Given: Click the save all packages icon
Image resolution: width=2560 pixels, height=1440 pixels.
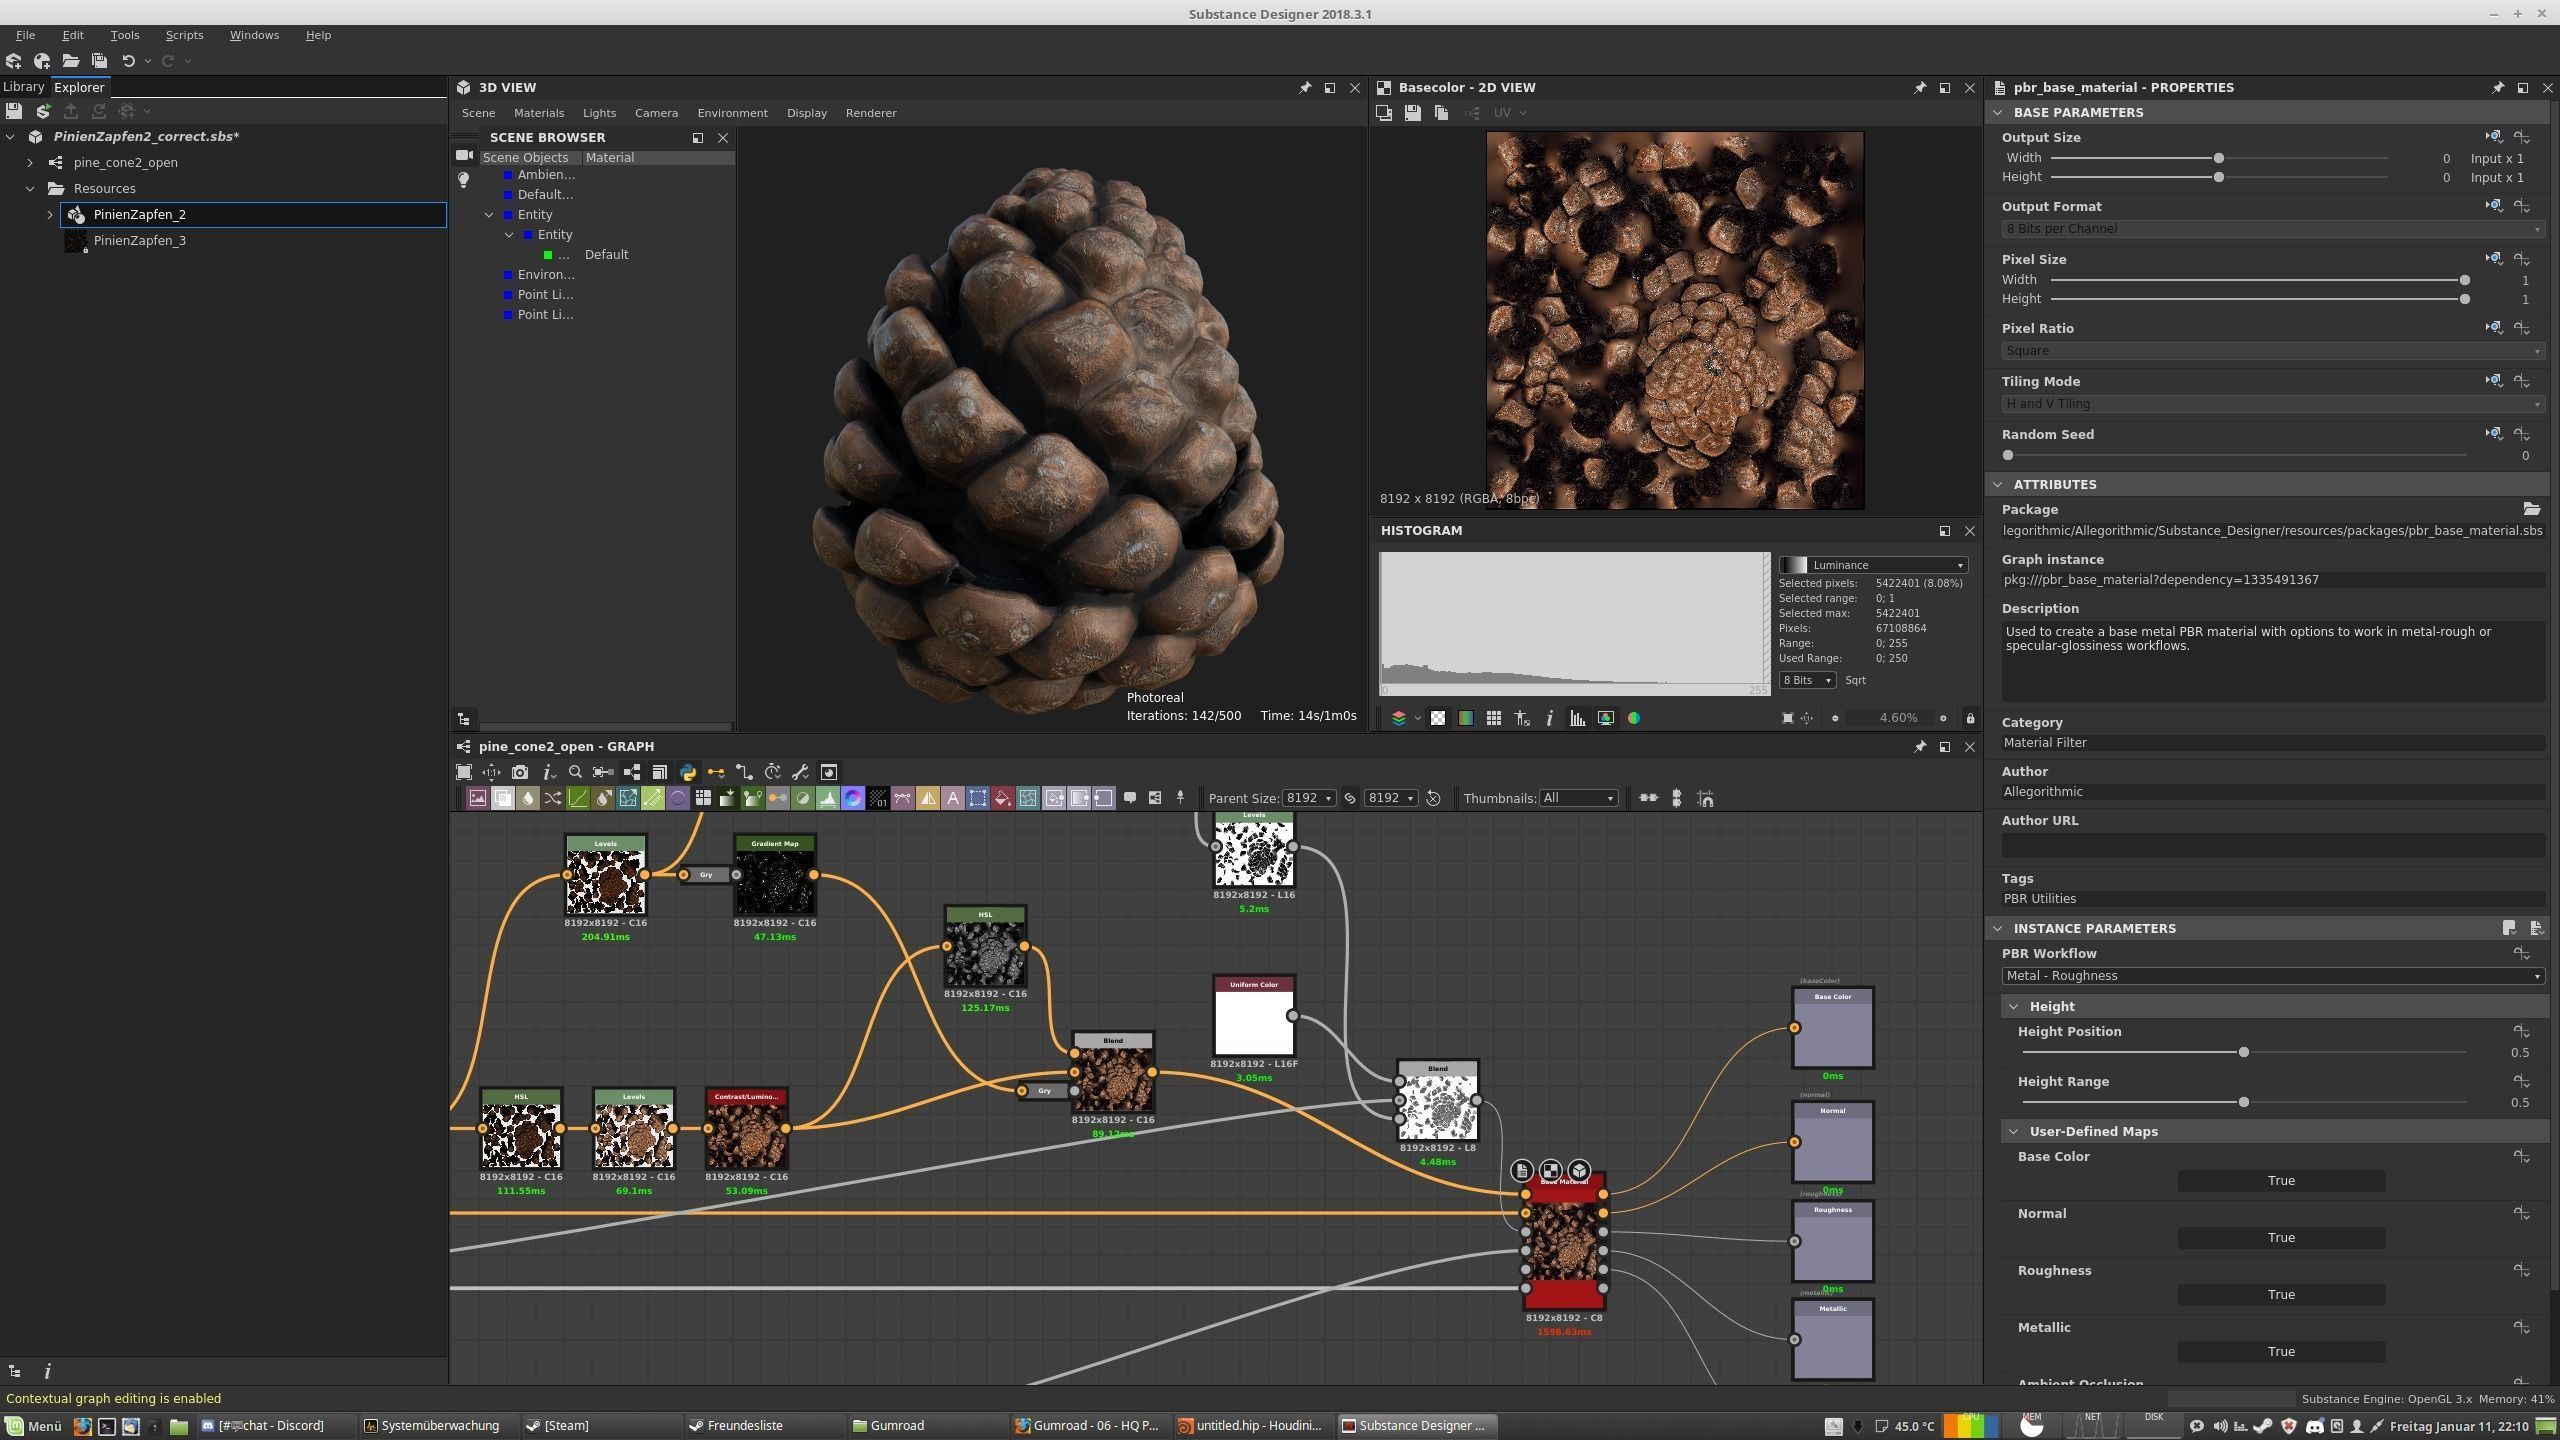Looking at the screenshot, I should pos(99,61).
